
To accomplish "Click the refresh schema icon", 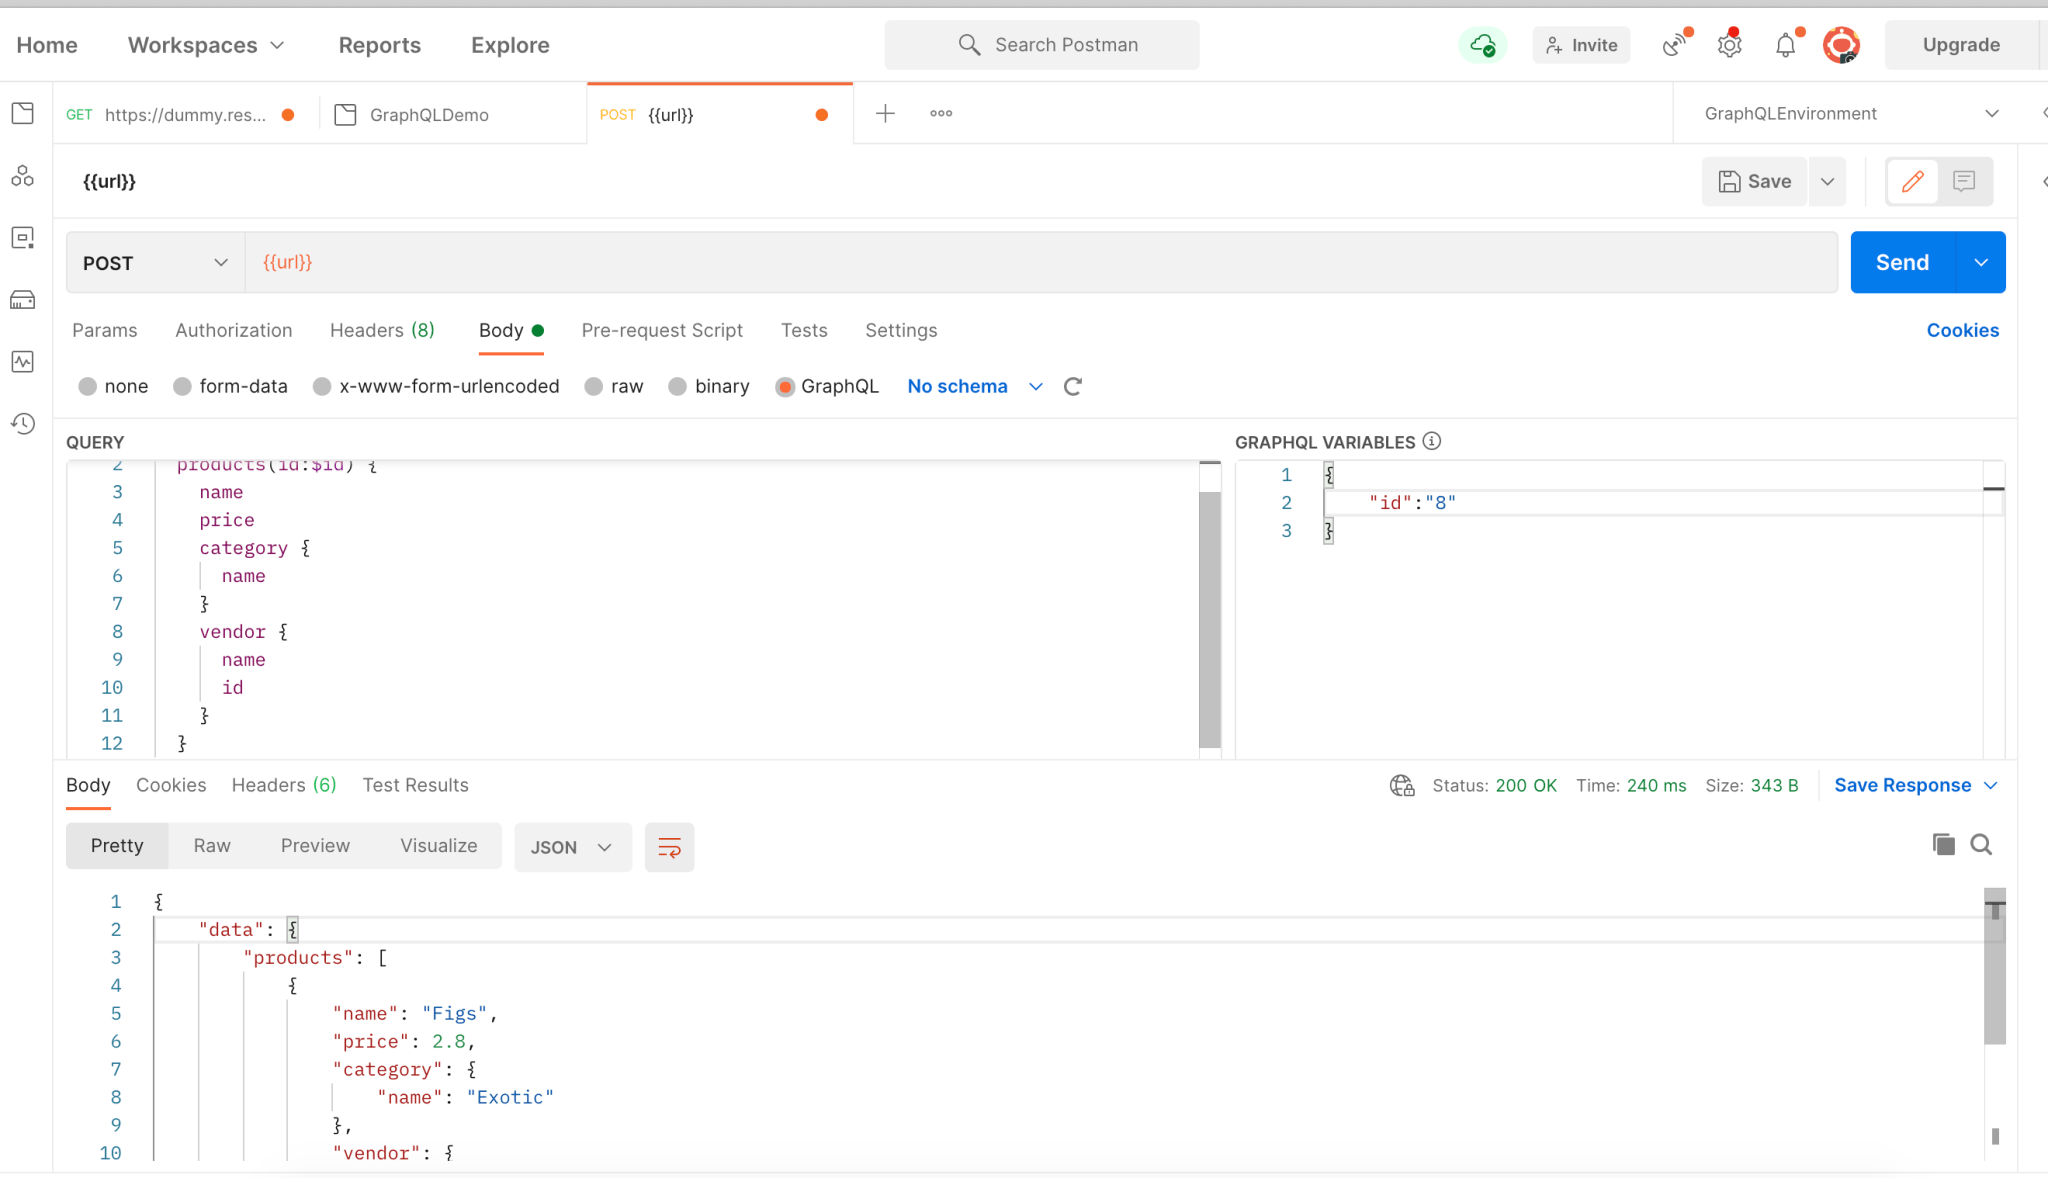I will click(1073, 386).
